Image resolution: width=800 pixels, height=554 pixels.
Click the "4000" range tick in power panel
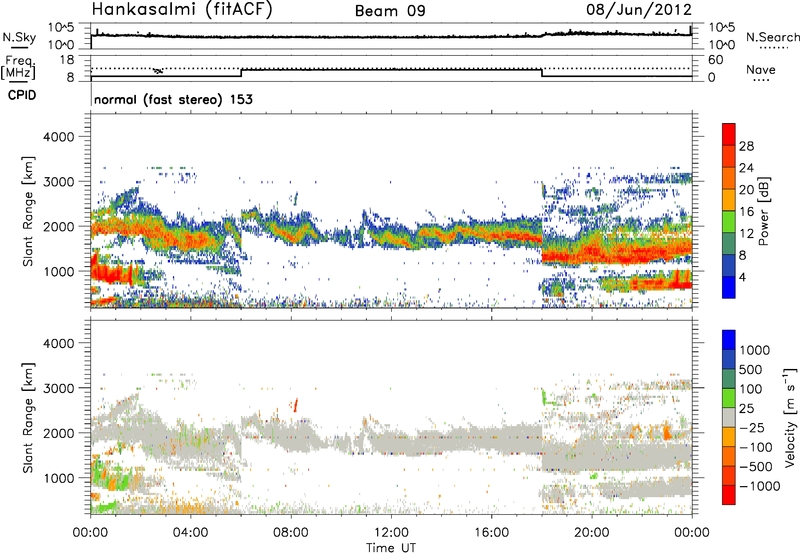(x=59, y=137)
